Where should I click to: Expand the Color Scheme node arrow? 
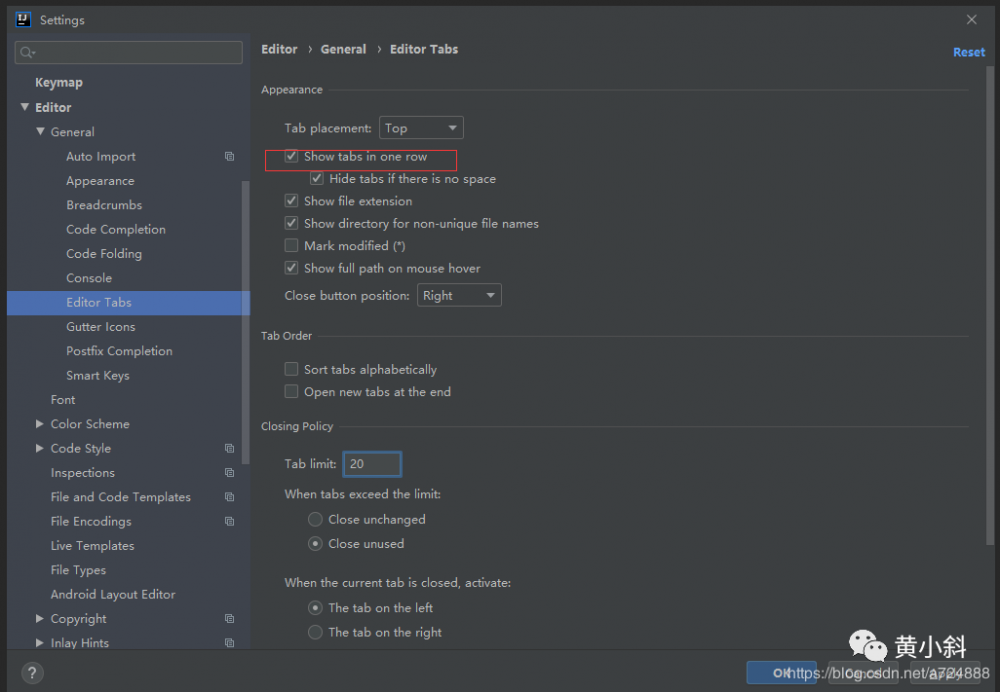pyautogui.click(x=40, y=423)
